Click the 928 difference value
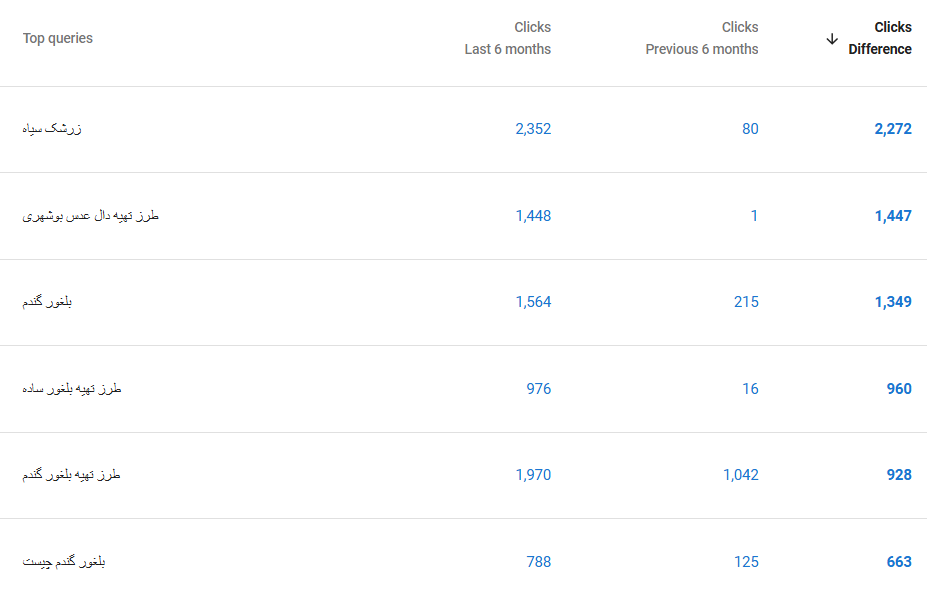The height and width of the screenshot is (590, 927). point(899,475)
